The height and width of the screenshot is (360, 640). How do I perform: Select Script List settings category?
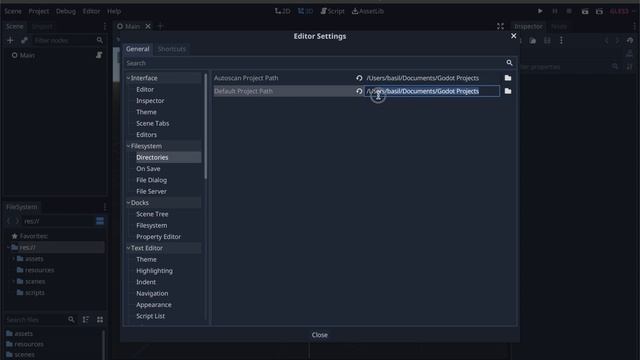tap(151, 316)
